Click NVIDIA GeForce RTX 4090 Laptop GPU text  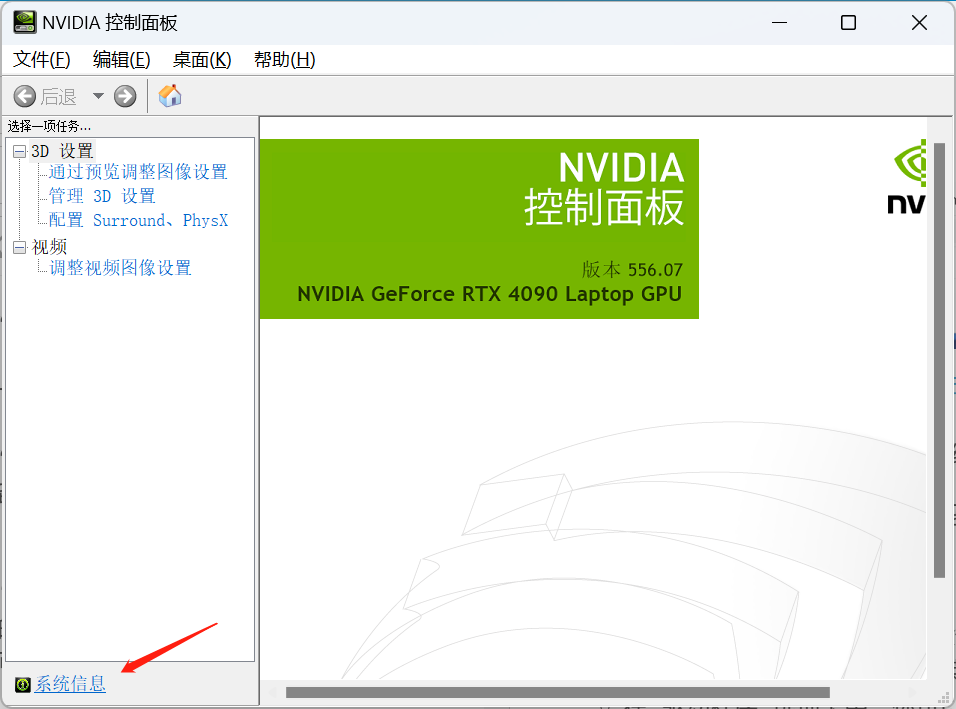click(x=489, y=294)
